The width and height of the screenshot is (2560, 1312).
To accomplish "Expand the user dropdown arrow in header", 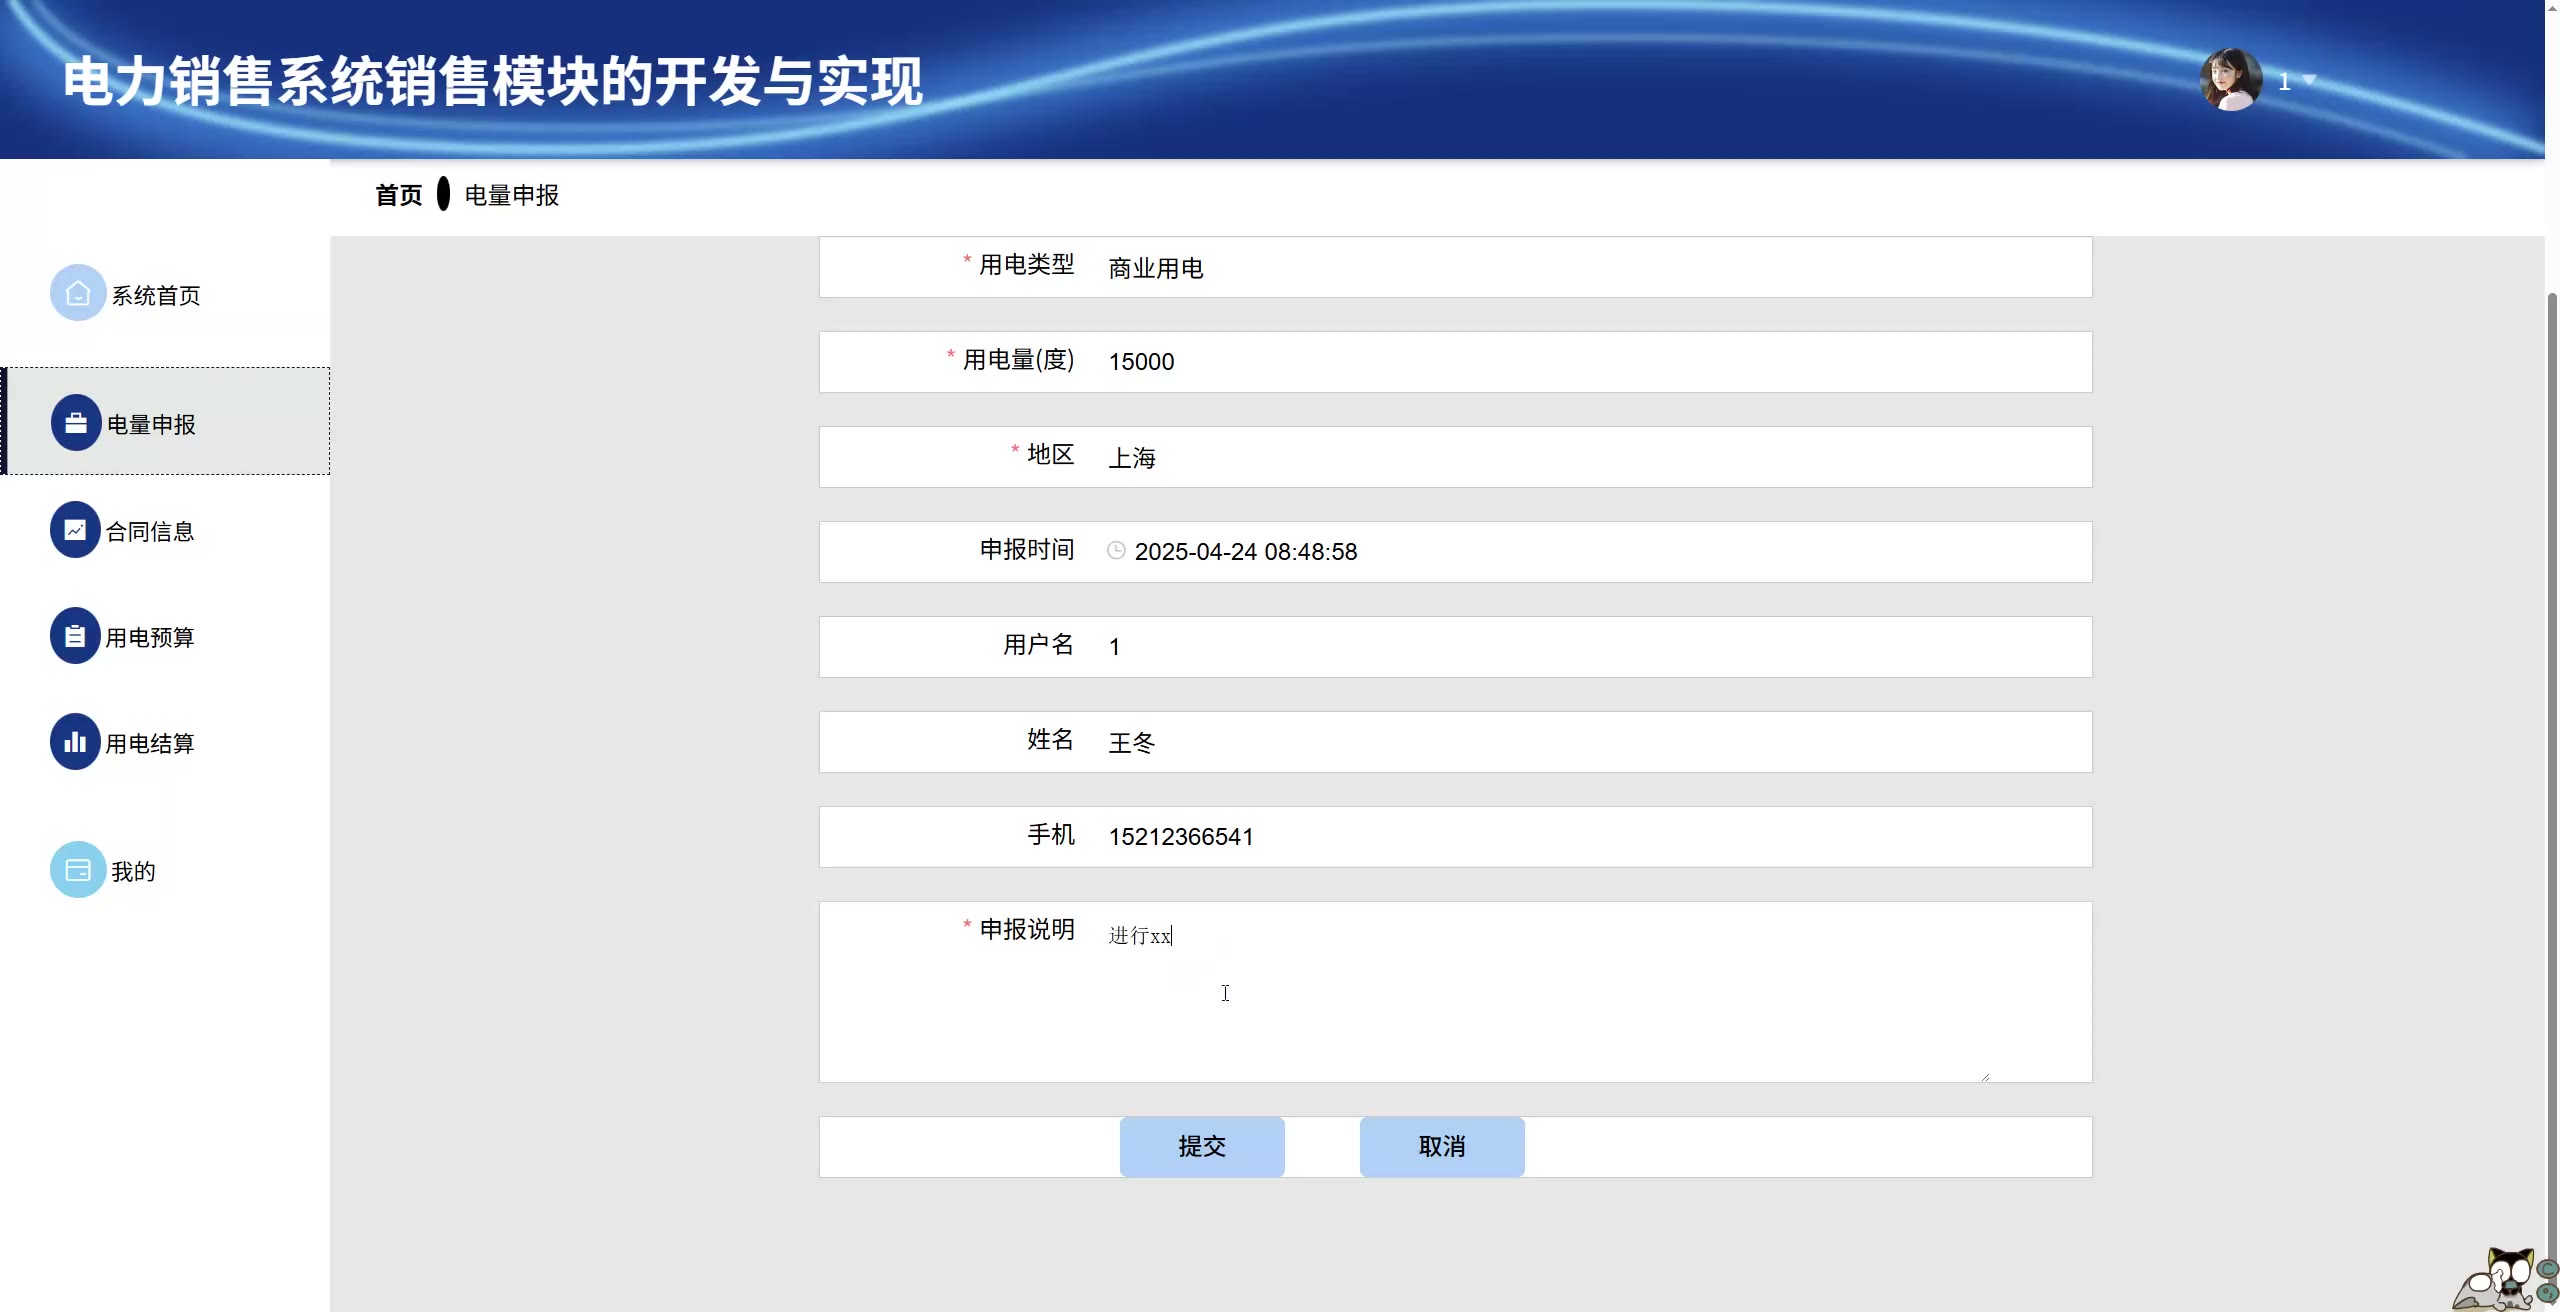I will tap(2310, 80).
